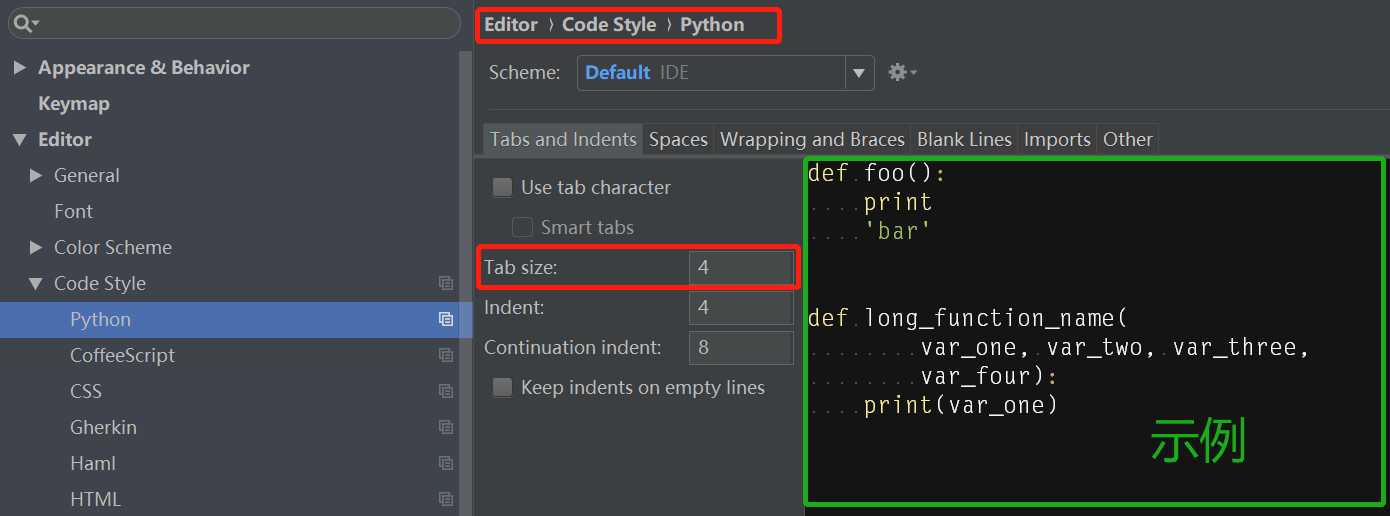Open the Scheme dropdown arrow
The image size is (1390, 516).
coord(859,73)
